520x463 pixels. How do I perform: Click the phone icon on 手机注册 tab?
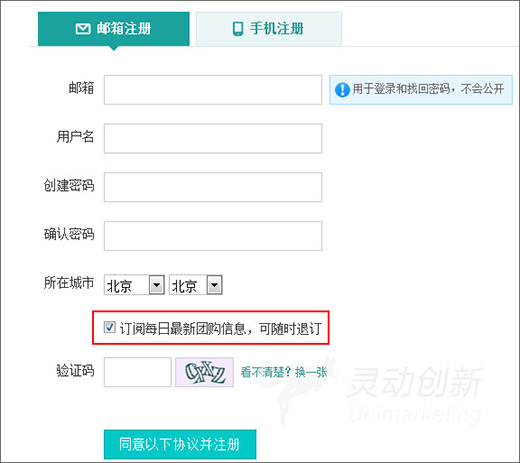tap(238, 29)
